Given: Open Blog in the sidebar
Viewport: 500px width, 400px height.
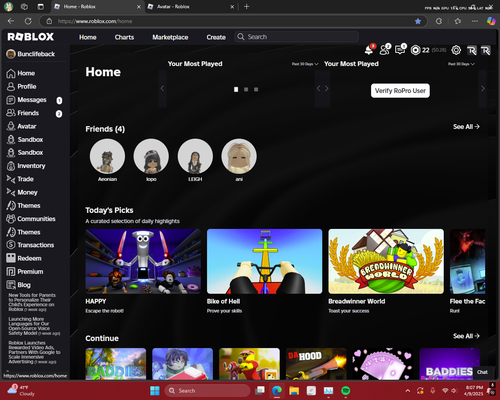Looking at the screenshot, I should pos(19,285).
